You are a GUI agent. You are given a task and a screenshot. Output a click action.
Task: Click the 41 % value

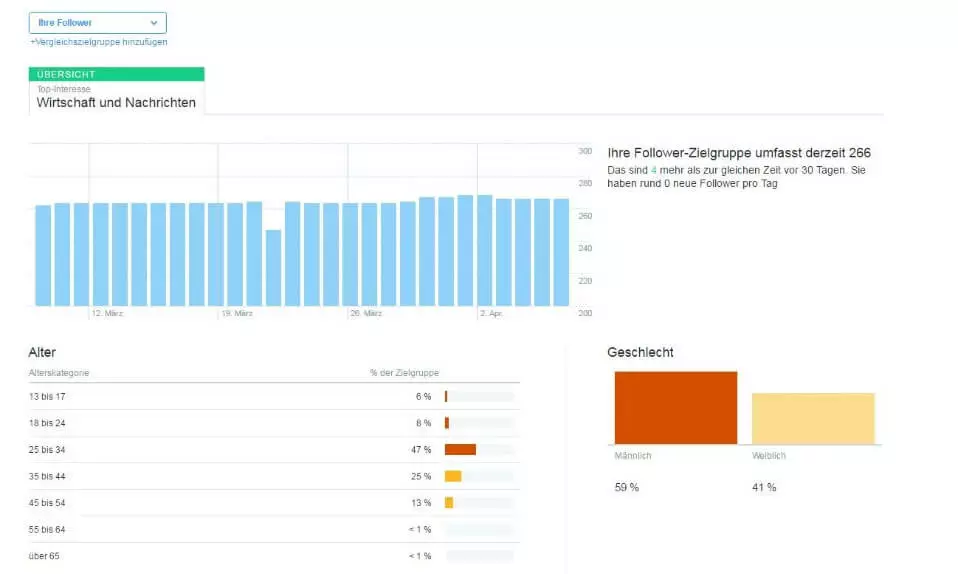click(764, 488)
